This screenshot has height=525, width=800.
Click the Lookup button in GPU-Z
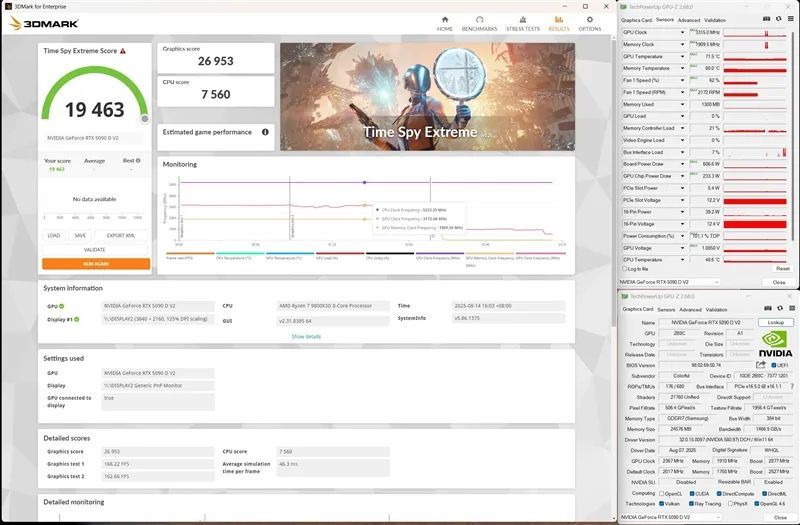776,322
